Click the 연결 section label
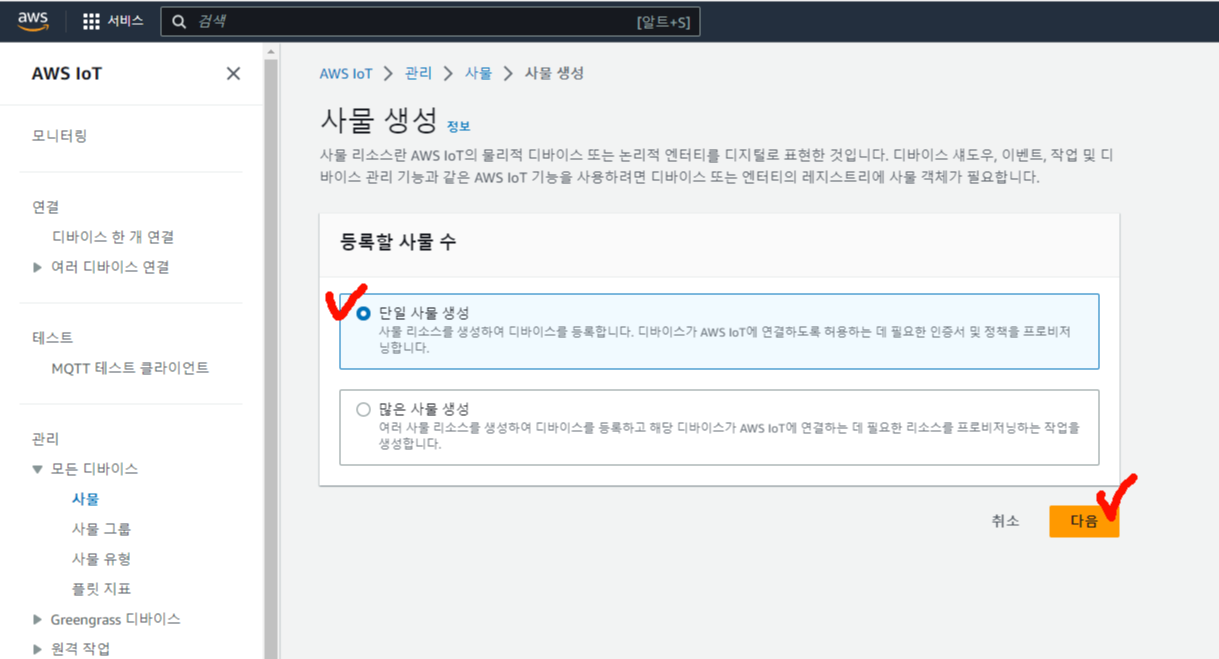 point(45,207)
